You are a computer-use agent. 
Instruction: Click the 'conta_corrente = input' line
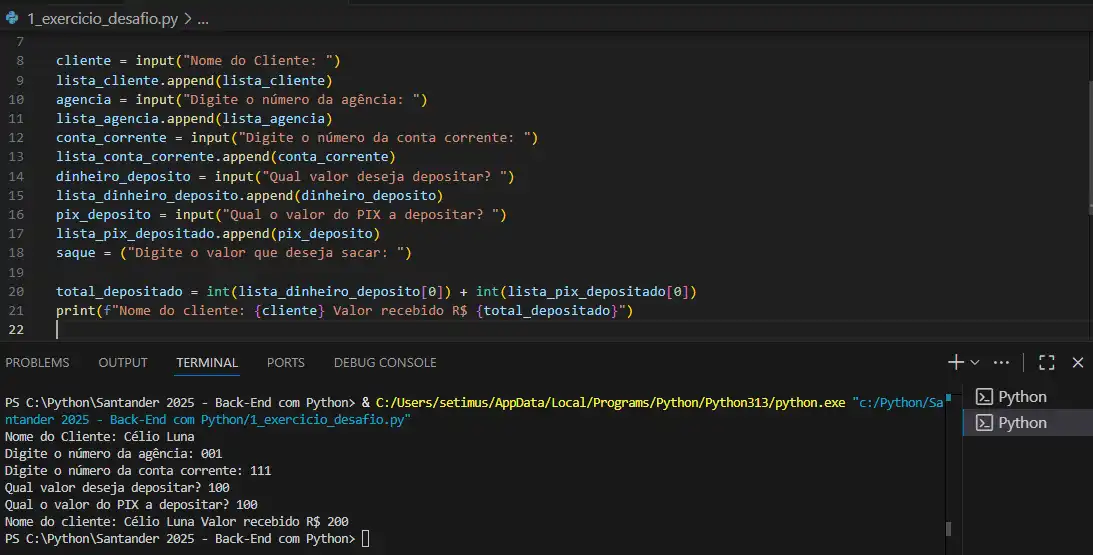coord(297,137)
